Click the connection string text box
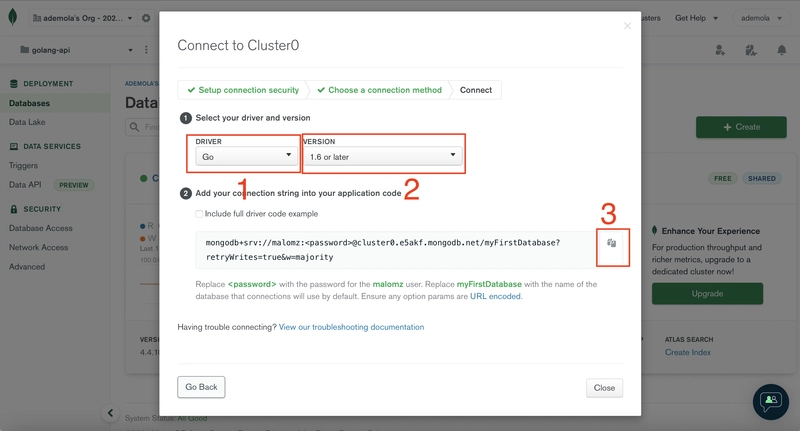Image resolution: width=800 pixels, height=431 pixels. coord(395,250)
